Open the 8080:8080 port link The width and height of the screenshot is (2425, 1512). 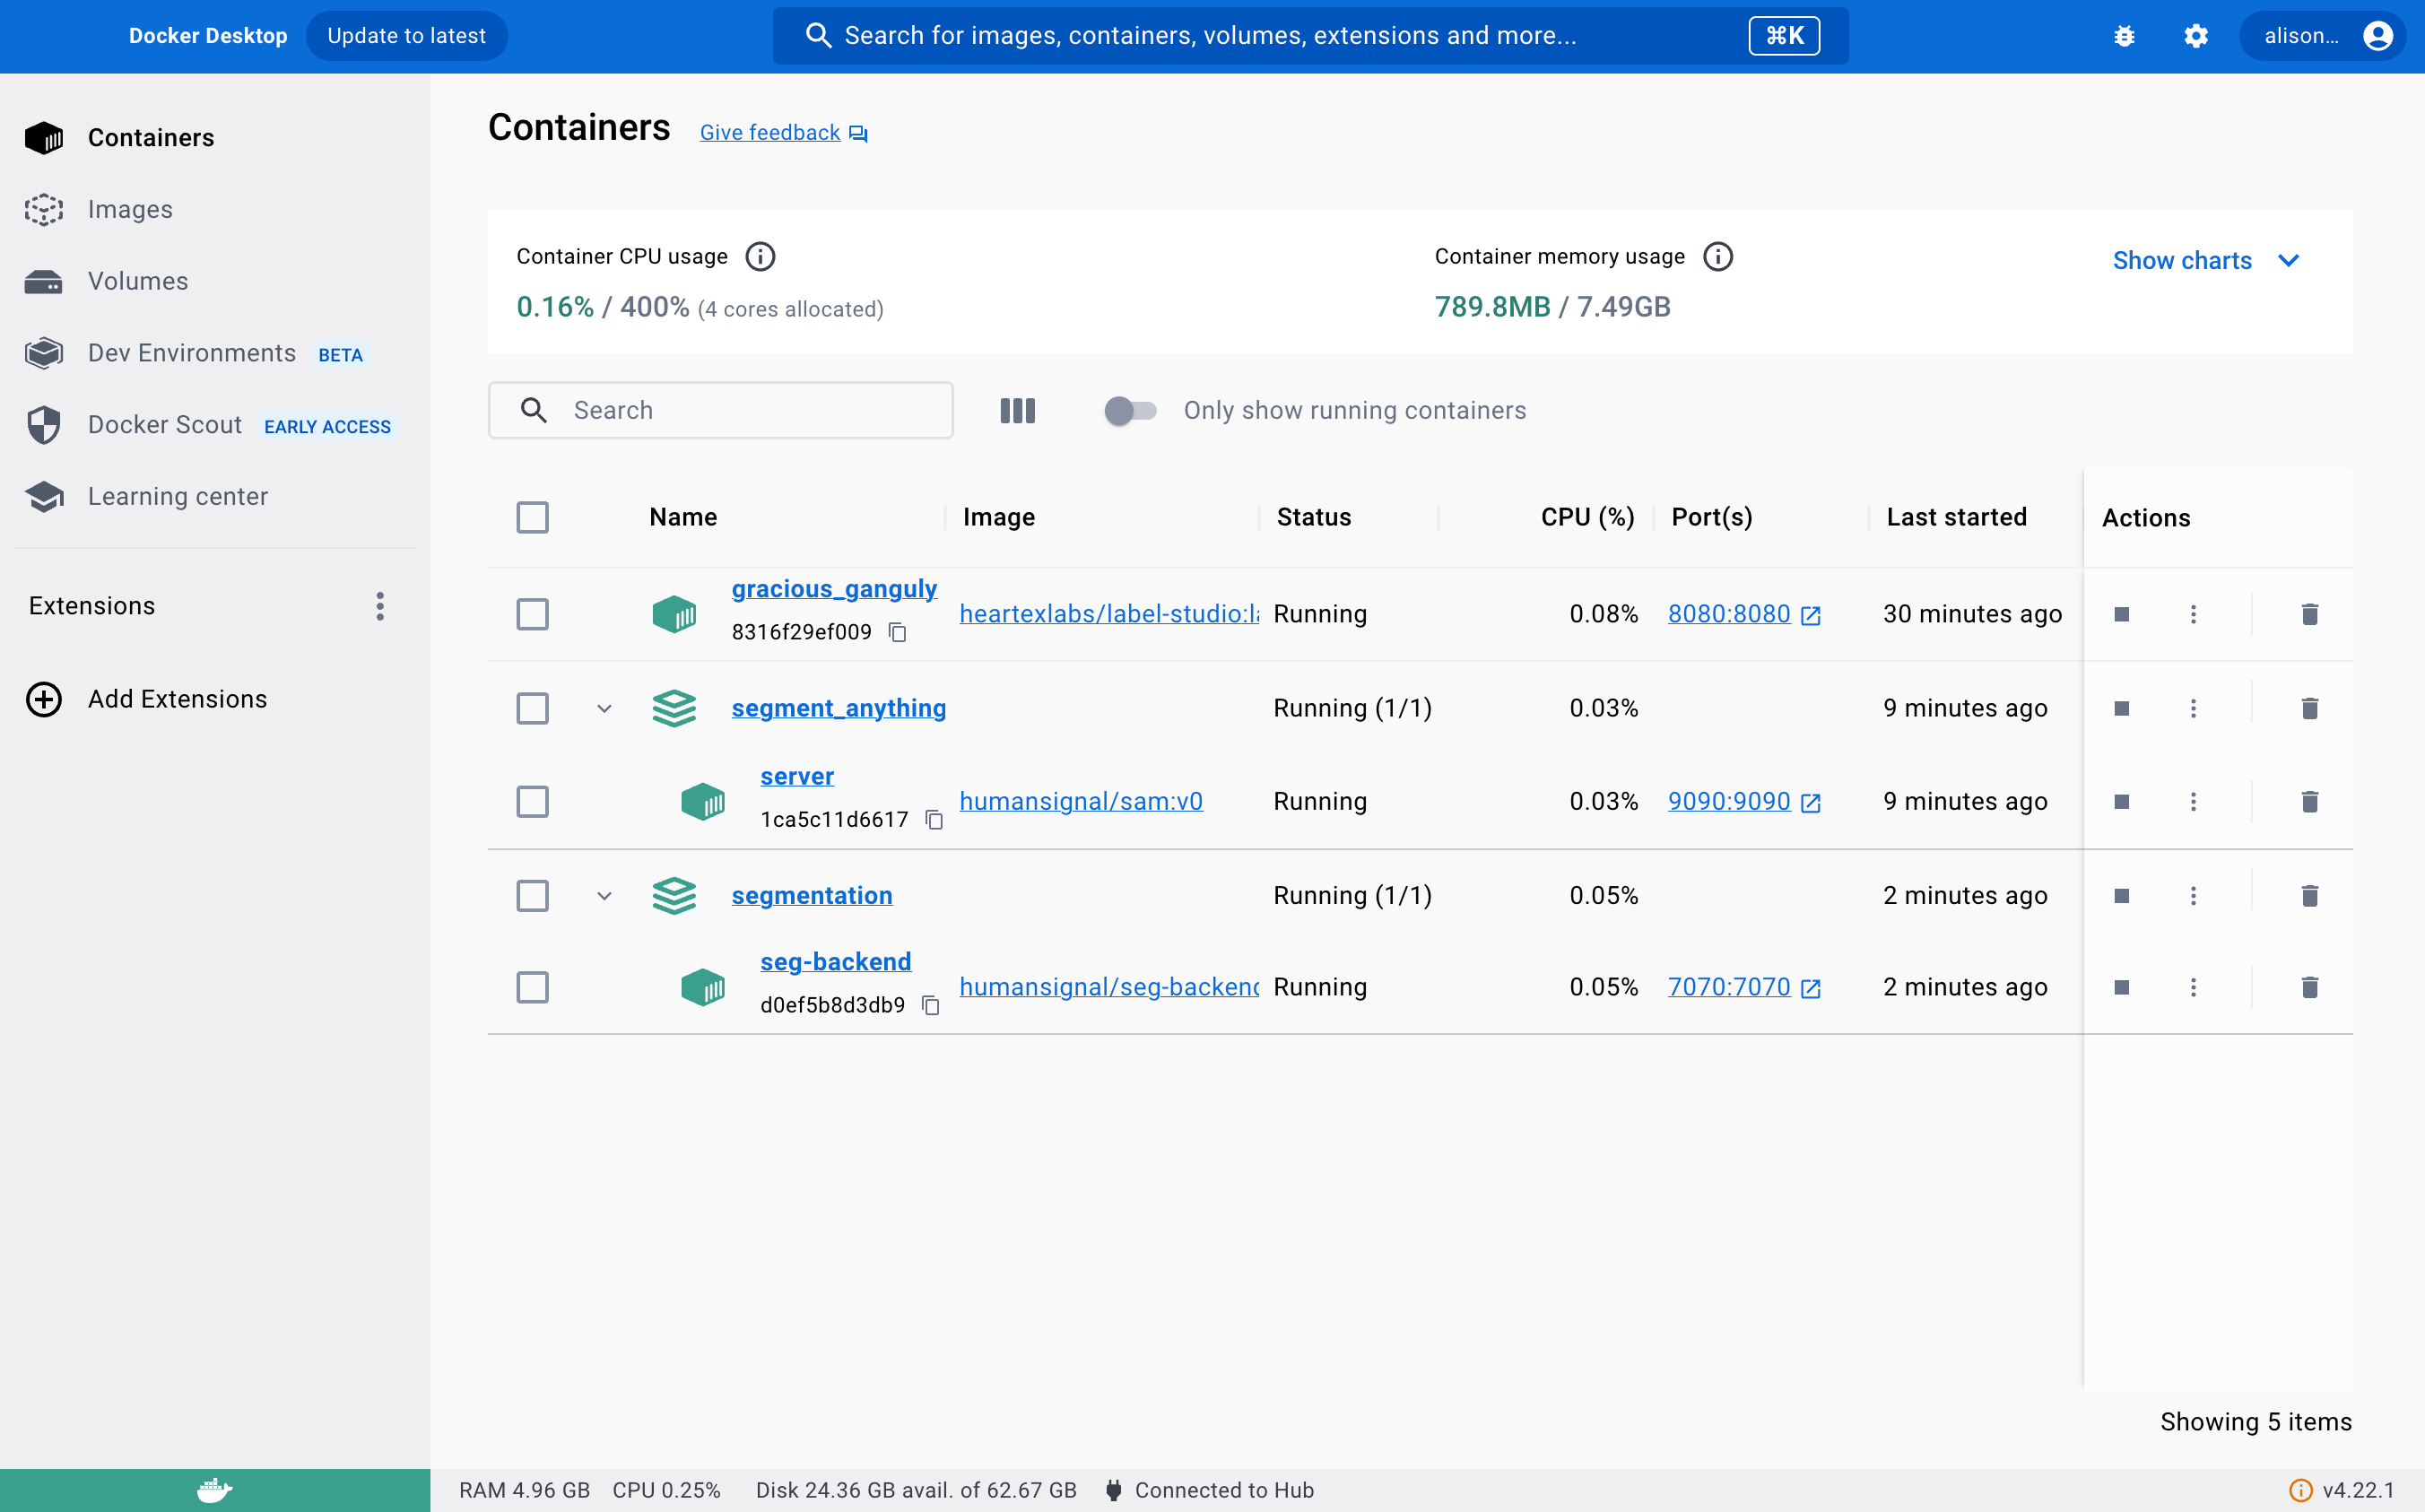point(1729,614)
